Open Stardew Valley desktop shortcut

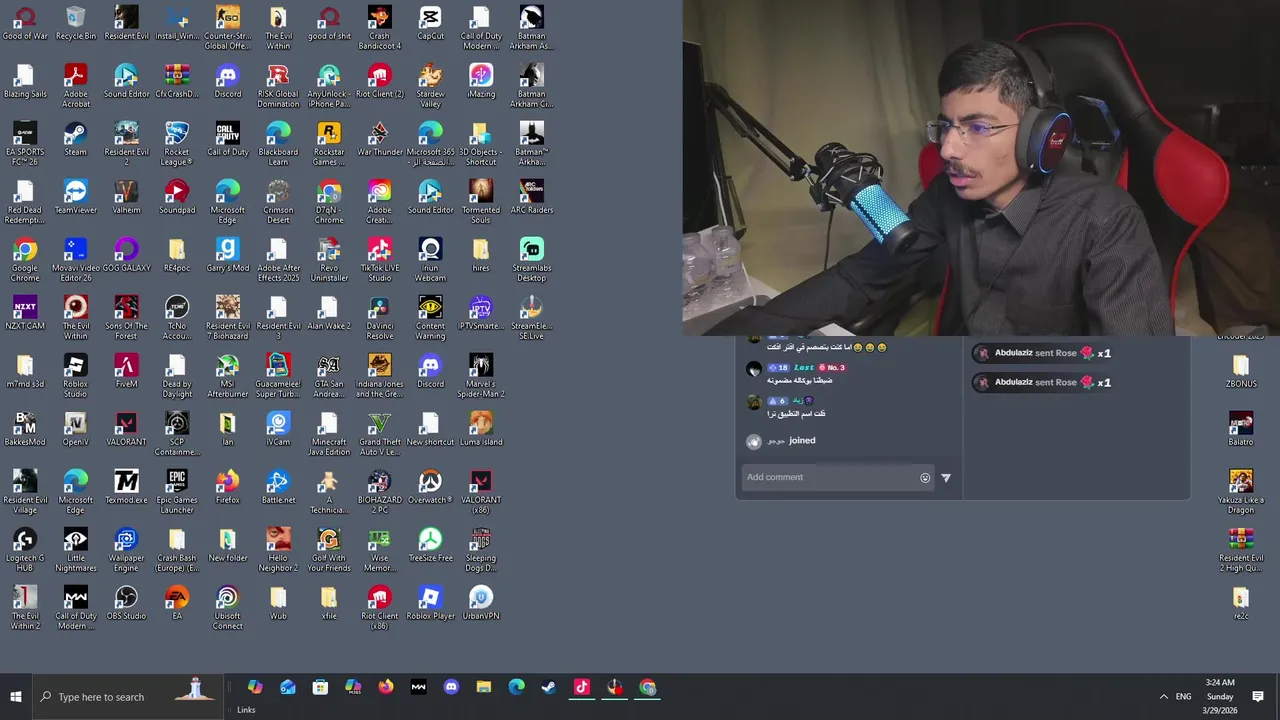[x=430, y=86]
